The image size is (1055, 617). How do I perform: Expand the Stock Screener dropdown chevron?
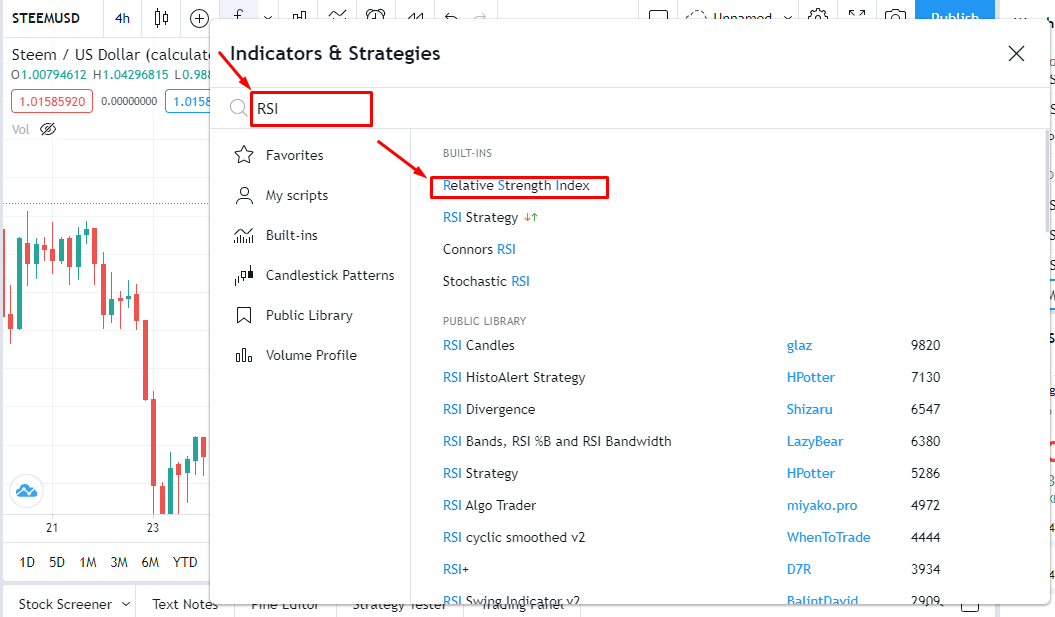(x=126, y=604)
